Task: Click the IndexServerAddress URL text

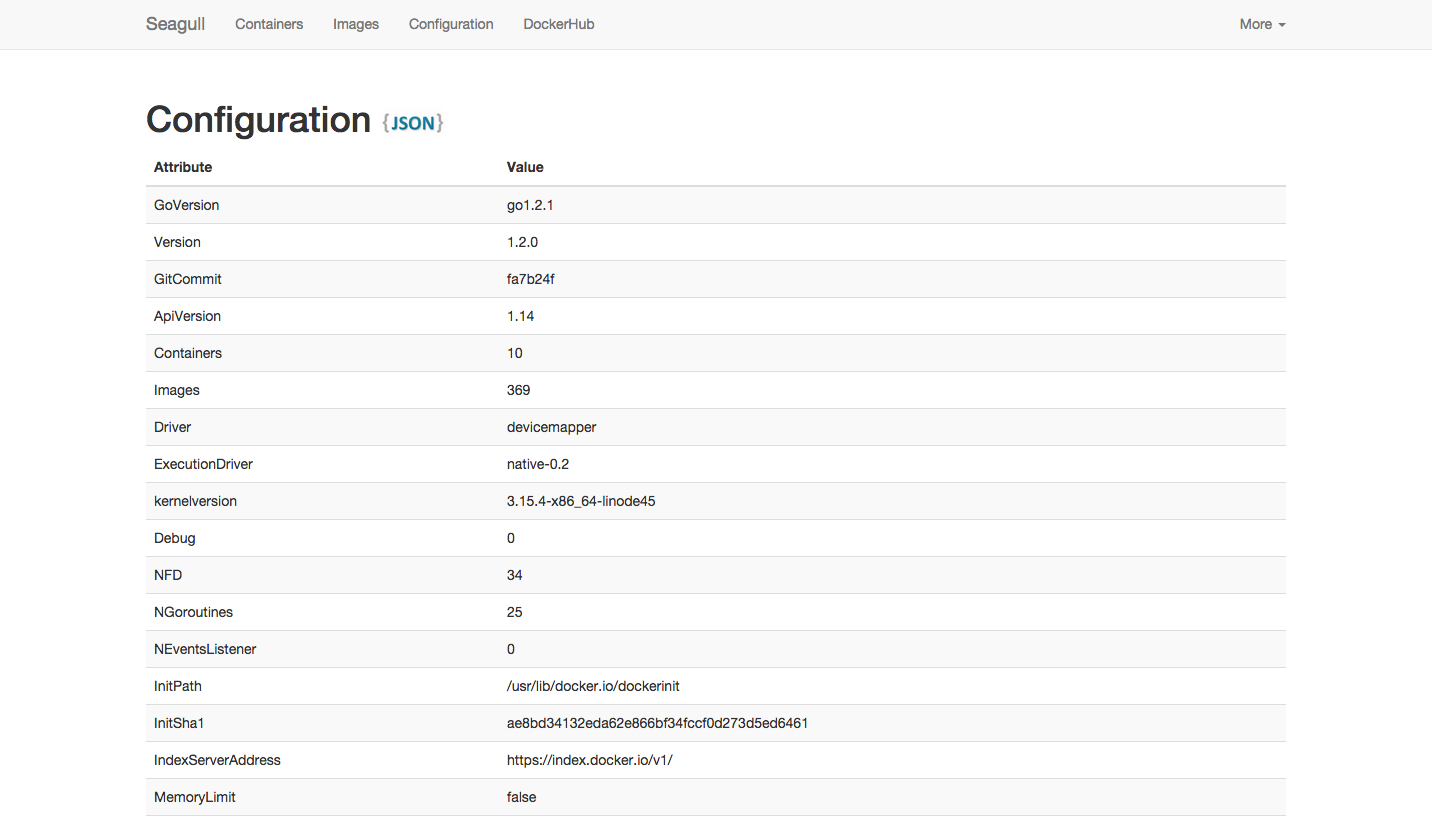Action: (589, 760)
